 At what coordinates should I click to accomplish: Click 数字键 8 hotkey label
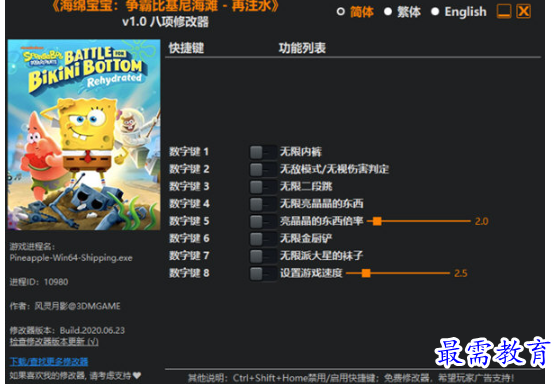click(189, 273)
